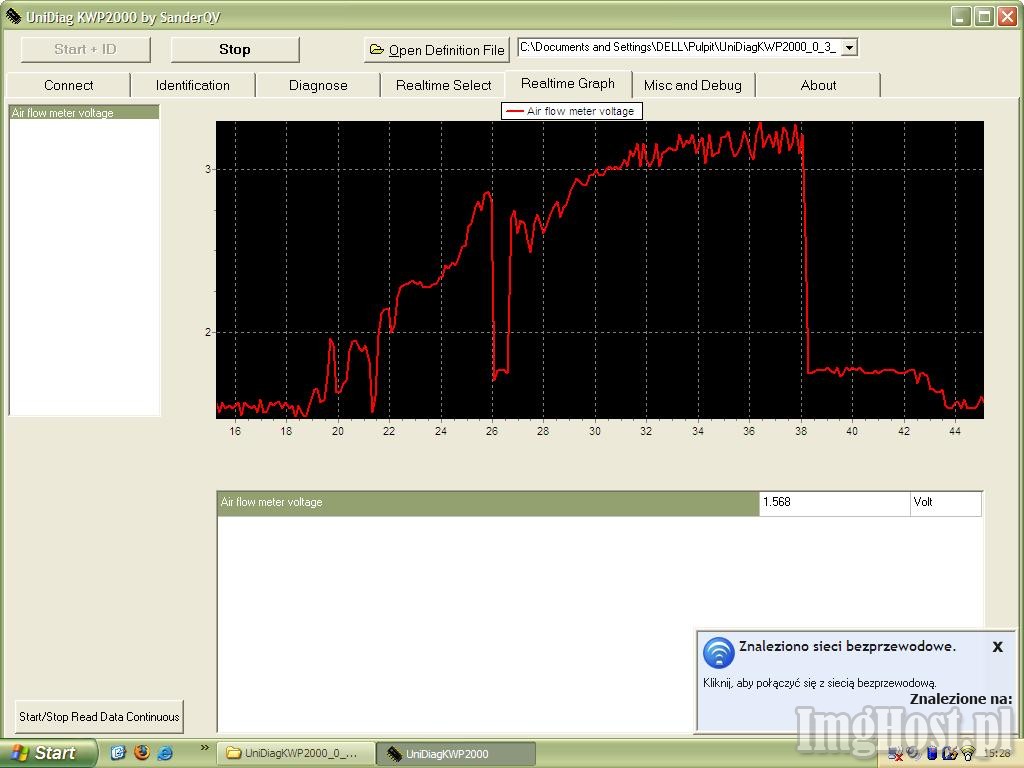Click the Stop button
The height and width of the screenshot is (768, 1024).
235,50
